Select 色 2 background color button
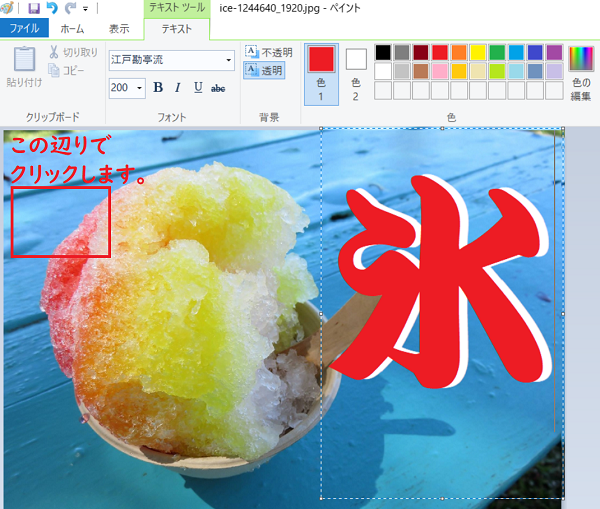Image resolution: width=600 pixels, height=509 pixels. click(356, 74)
